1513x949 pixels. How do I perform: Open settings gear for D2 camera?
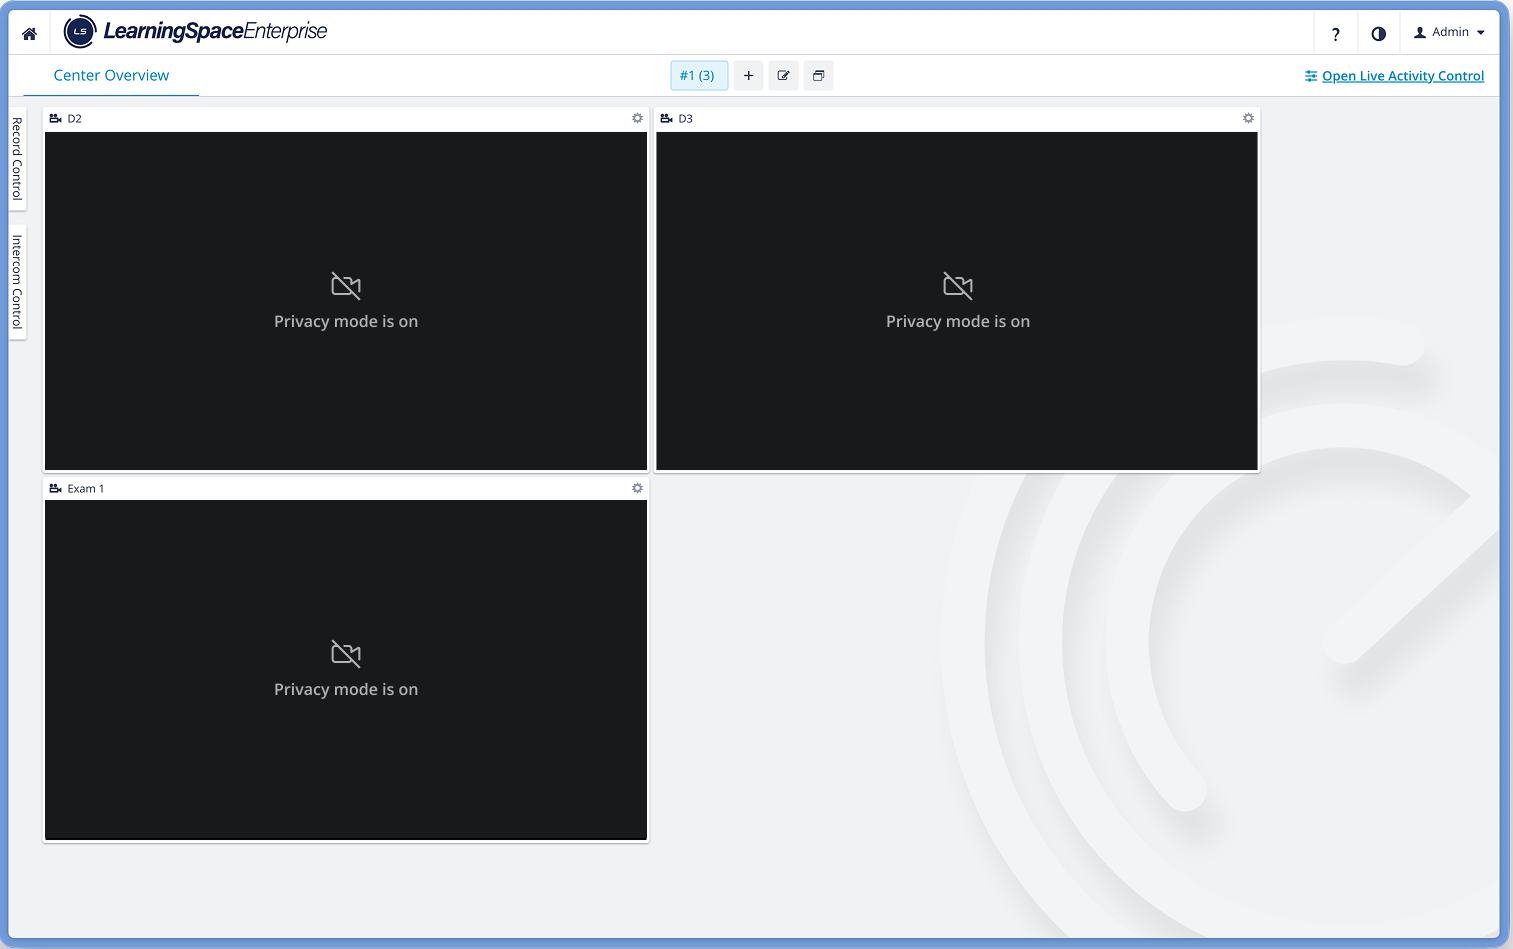[x=637, y=118]
